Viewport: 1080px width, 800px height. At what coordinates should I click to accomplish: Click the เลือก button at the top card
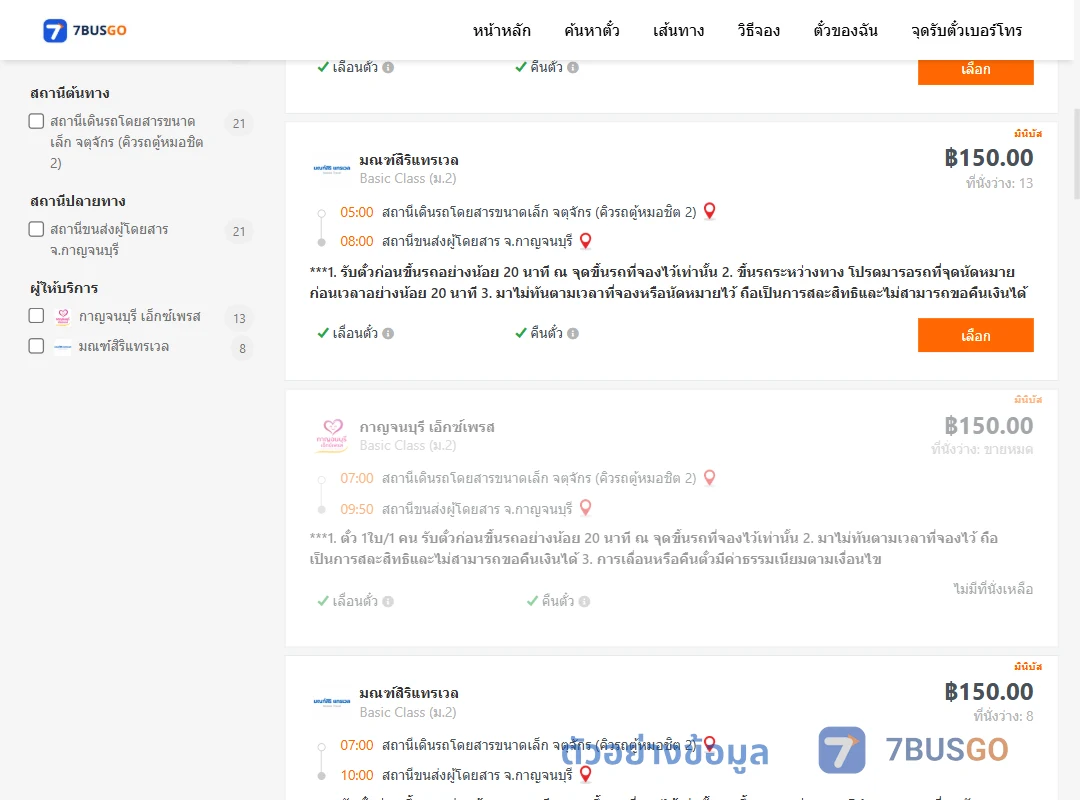point(975,70)
